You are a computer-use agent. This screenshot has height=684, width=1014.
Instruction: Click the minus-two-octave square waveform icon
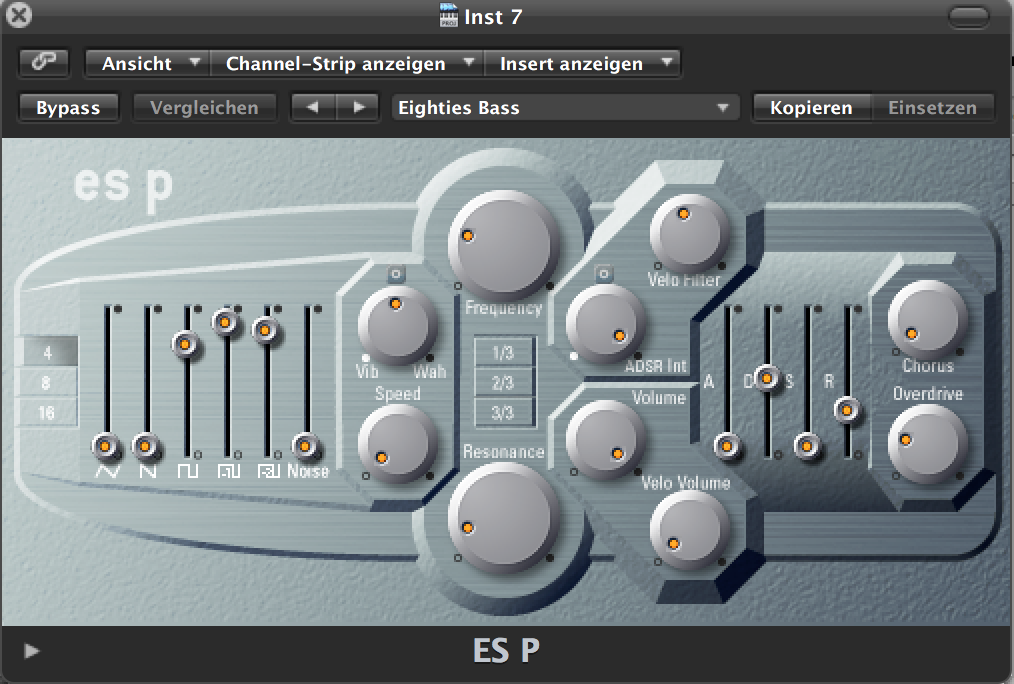[x=268, y=471]
